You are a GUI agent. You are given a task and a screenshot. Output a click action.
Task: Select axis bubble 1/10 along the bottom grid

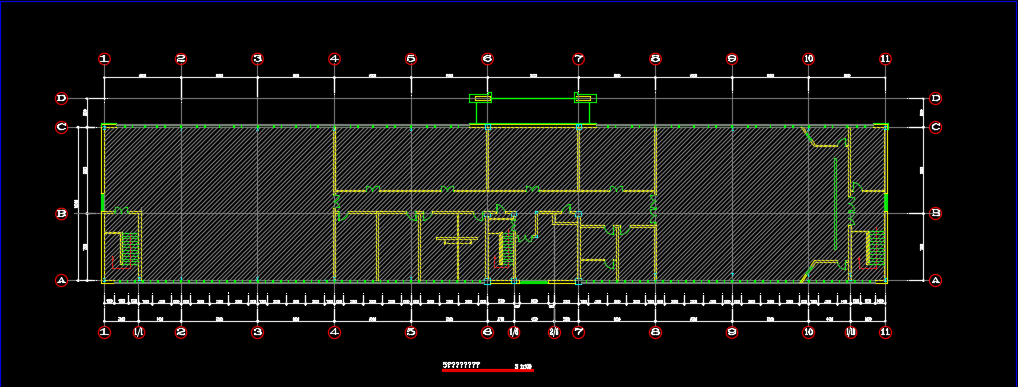point(851,332)
